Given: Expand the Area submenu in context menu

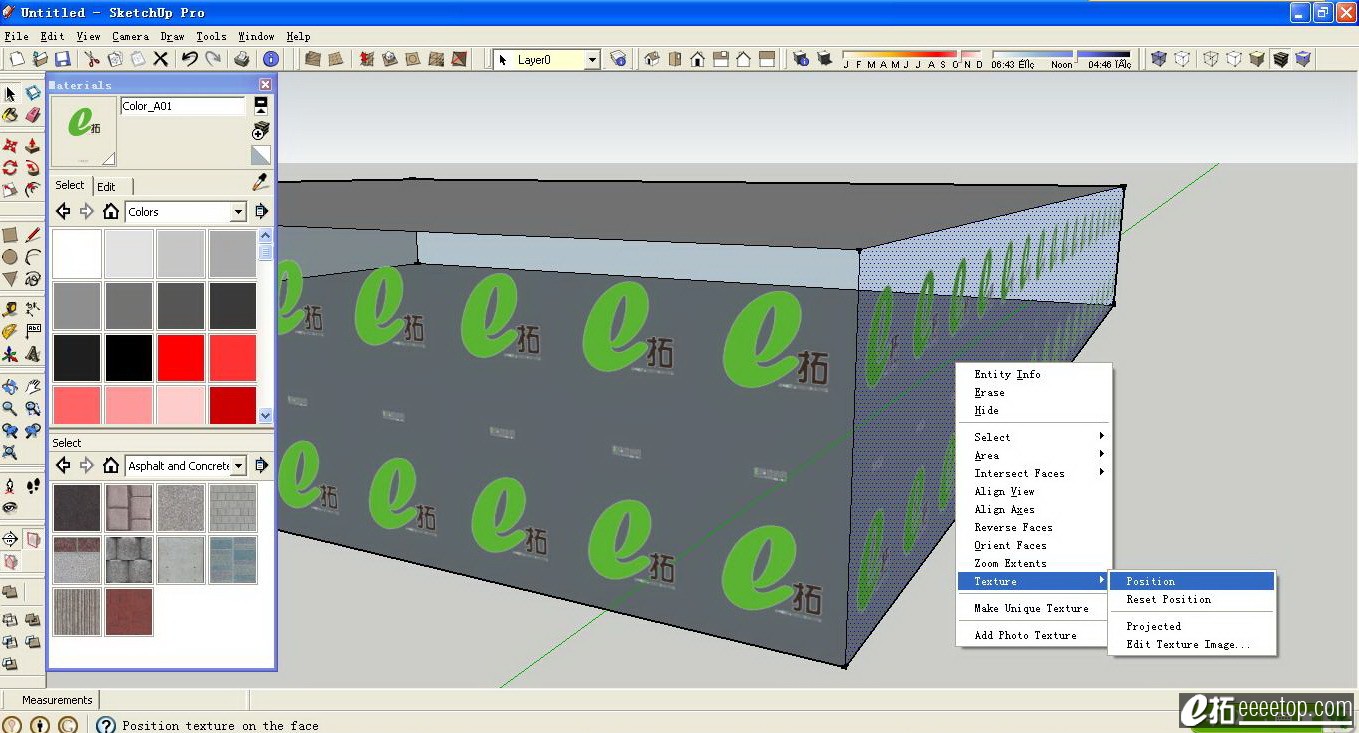Looking at the screenshot, I should (1034, 455).
